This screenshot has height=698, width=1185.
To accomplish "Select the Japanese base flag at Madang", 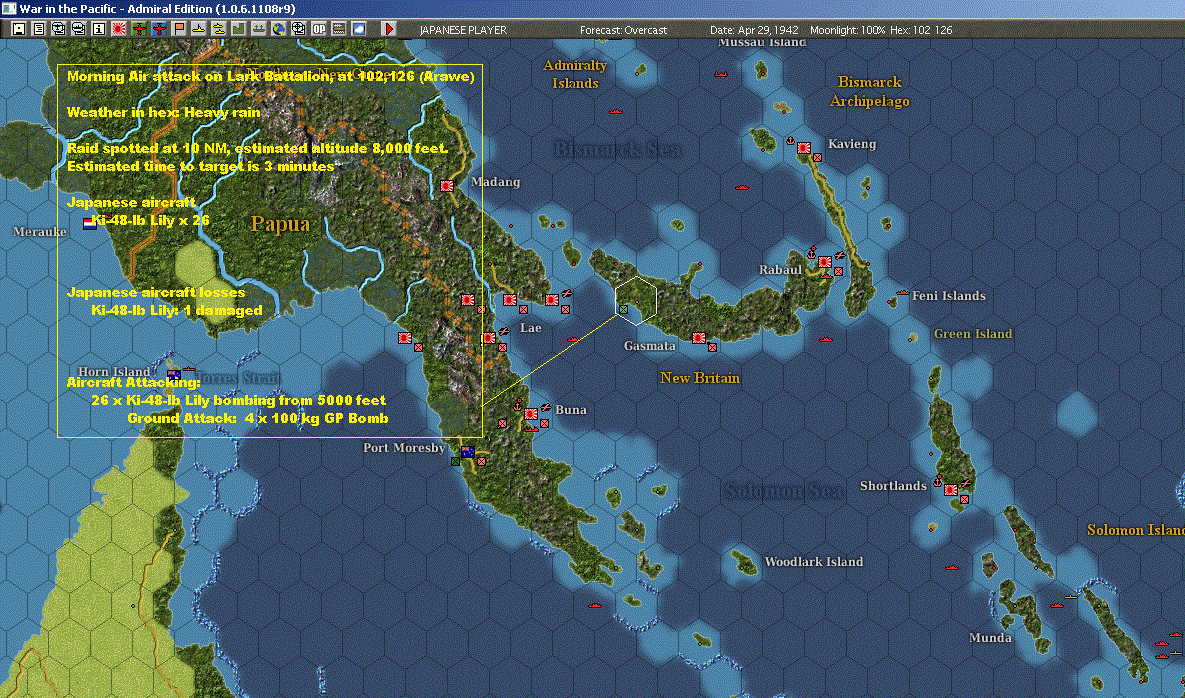I will [447, 185].
